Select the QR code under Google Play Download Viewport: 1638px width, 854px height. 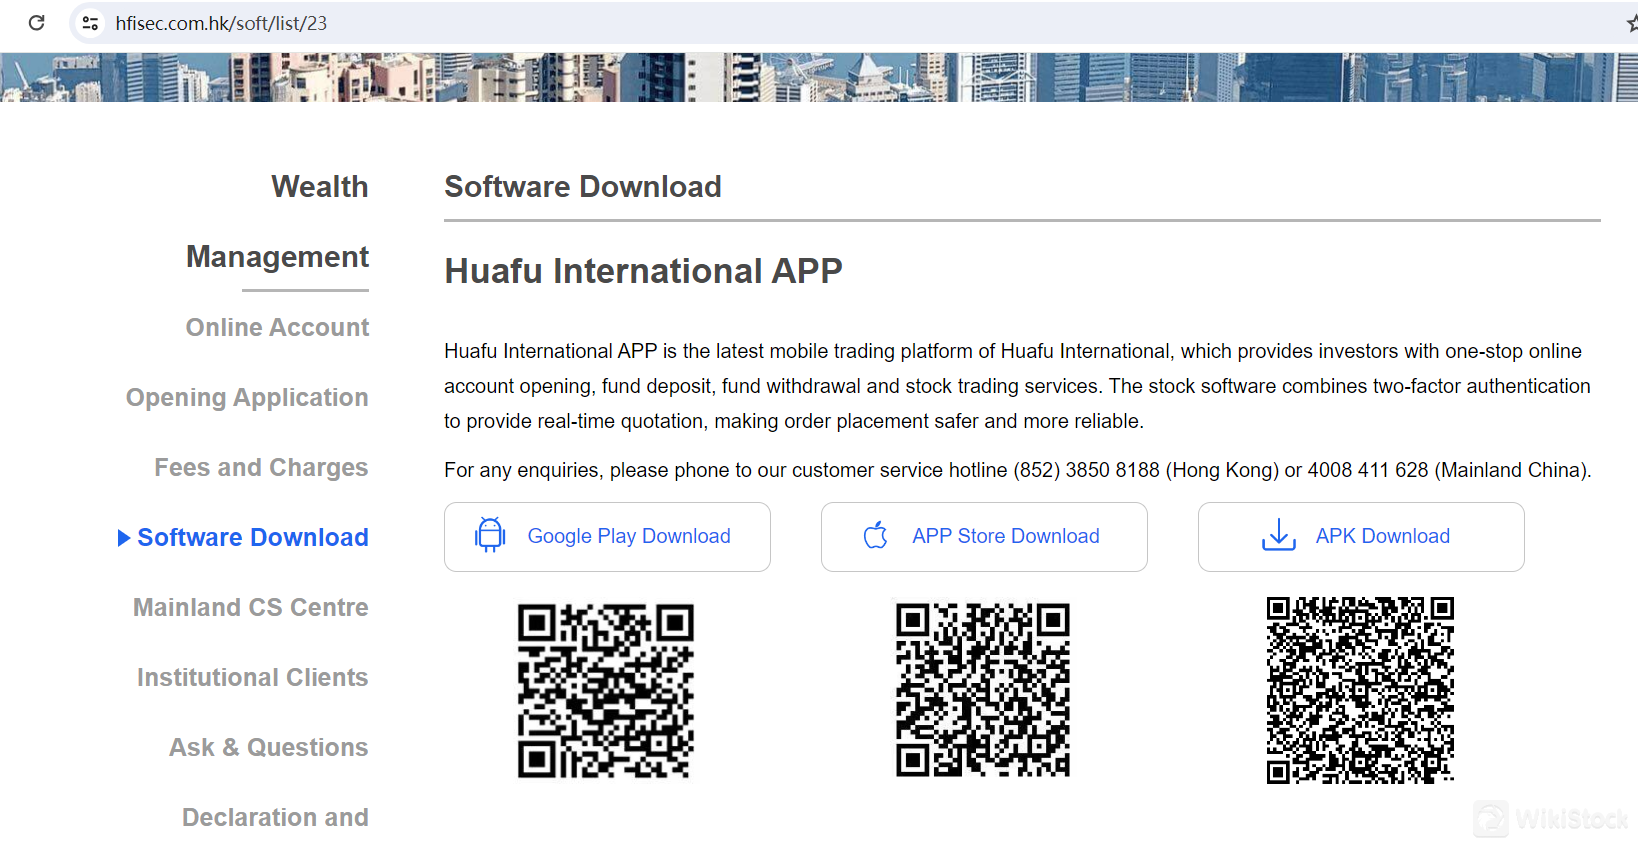[x=606, y=691]
